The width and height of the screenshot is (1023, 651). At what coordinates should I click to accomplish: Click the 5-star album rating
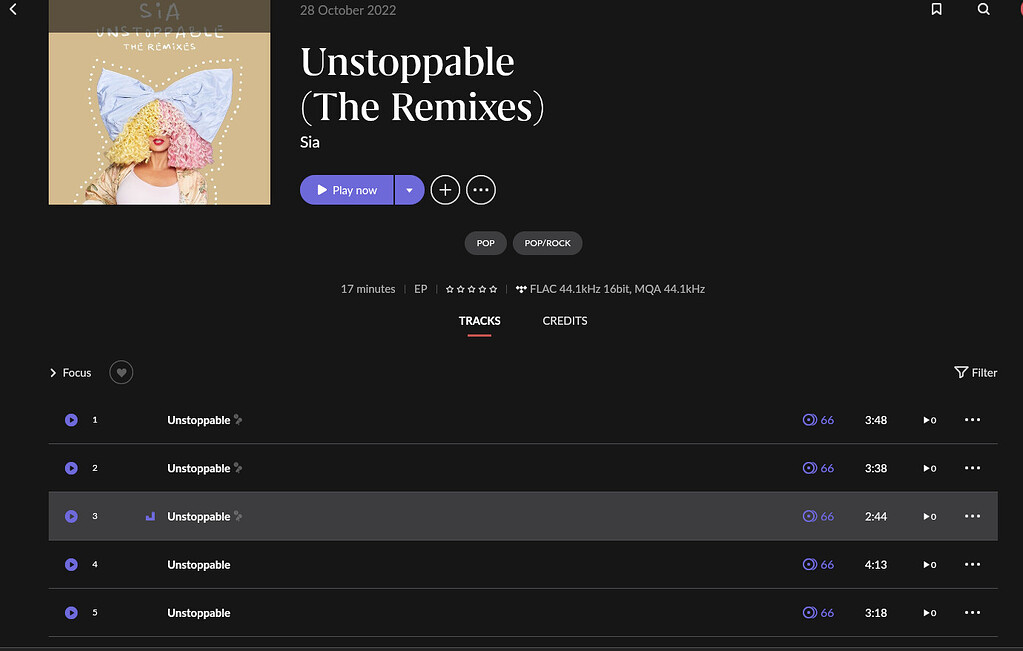(471, 289)
